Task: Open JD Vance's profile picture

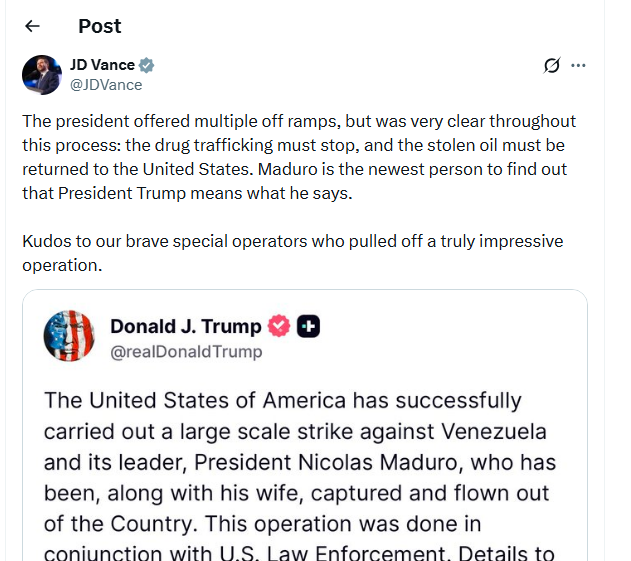Action: tap(42, 75)
